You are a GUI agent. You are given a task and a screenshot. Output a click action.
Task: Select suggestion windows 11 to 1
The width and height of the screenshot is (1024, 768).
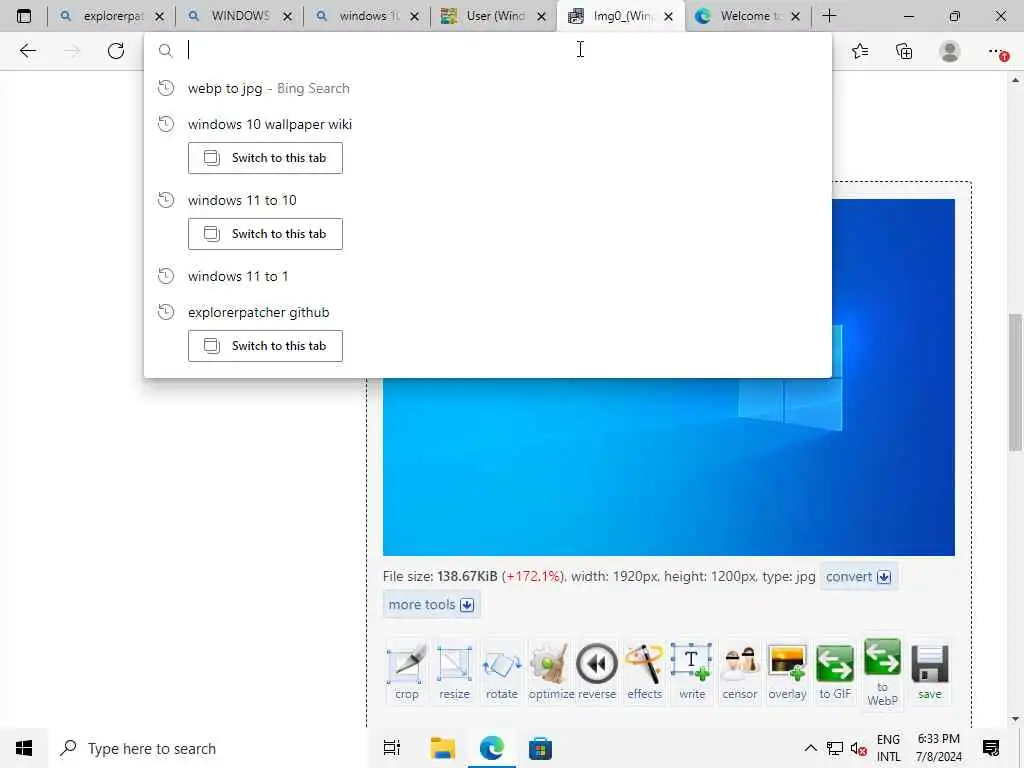coord(488,276)
